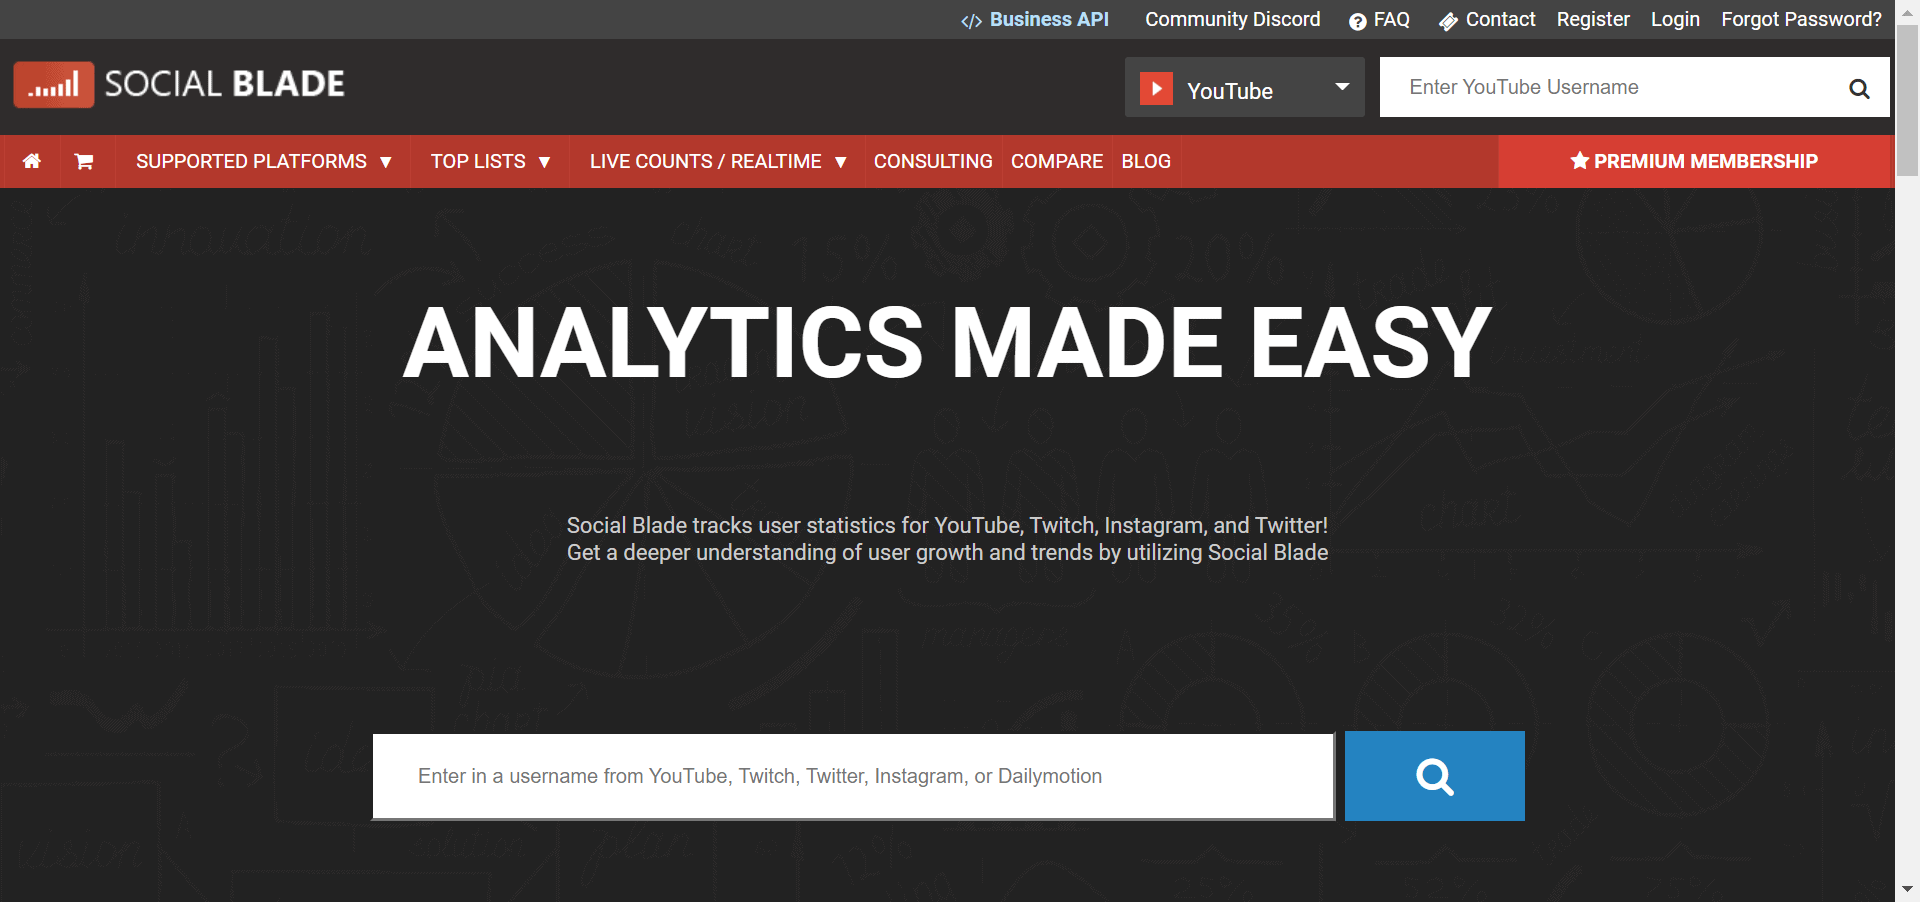Click the red YouTube play icon
This screenshot has height=902, width=1920.
tap(1156, 89)
